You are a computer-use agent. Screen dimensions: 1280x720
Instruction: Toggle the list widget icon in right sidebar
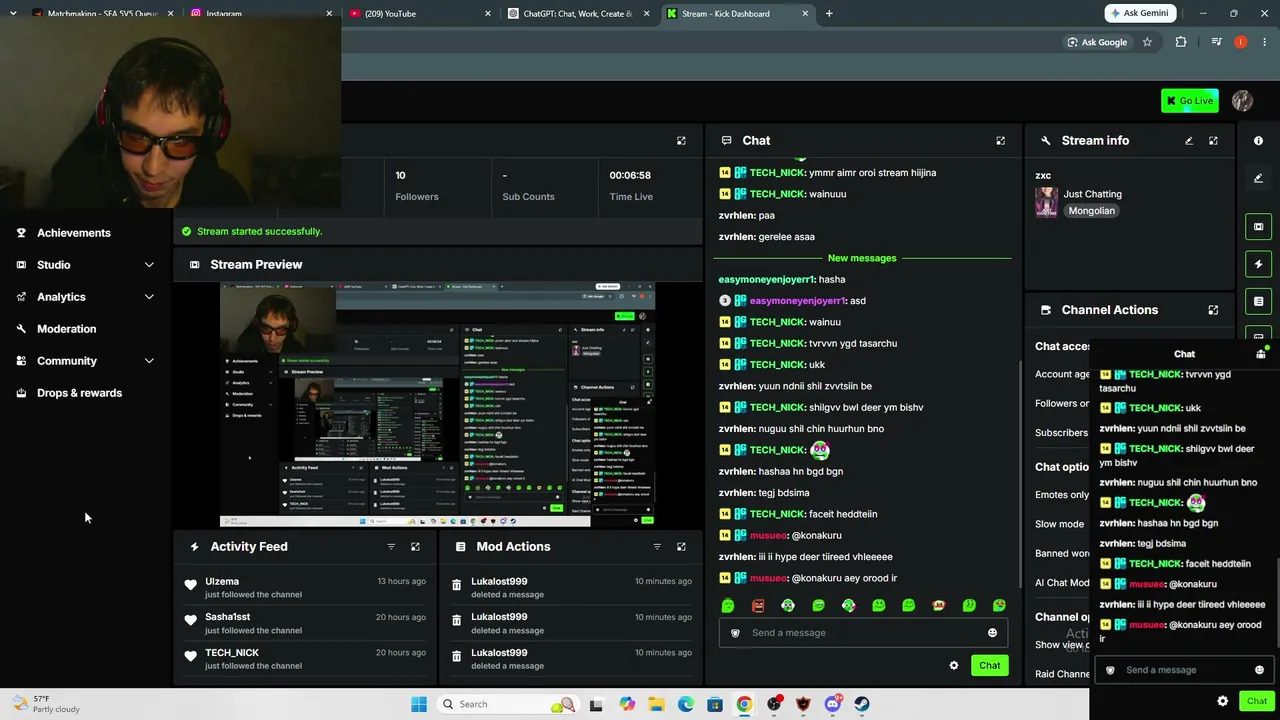coord(1258,301)
